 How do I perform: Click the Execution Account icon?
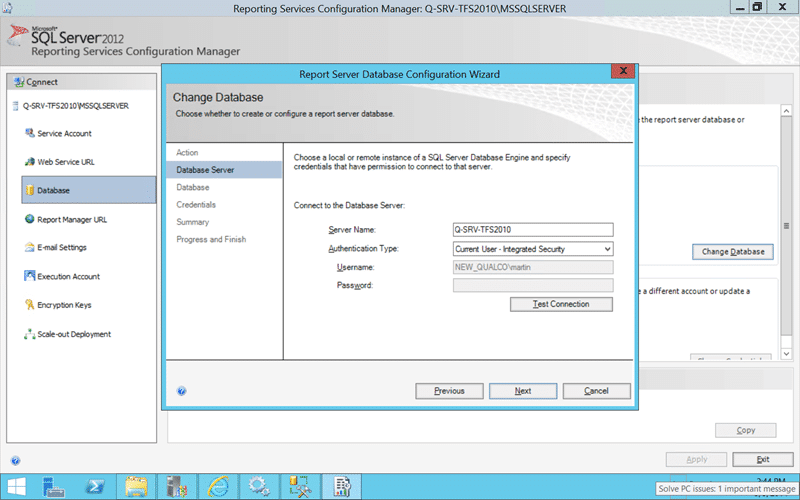[x=30, y=276]
